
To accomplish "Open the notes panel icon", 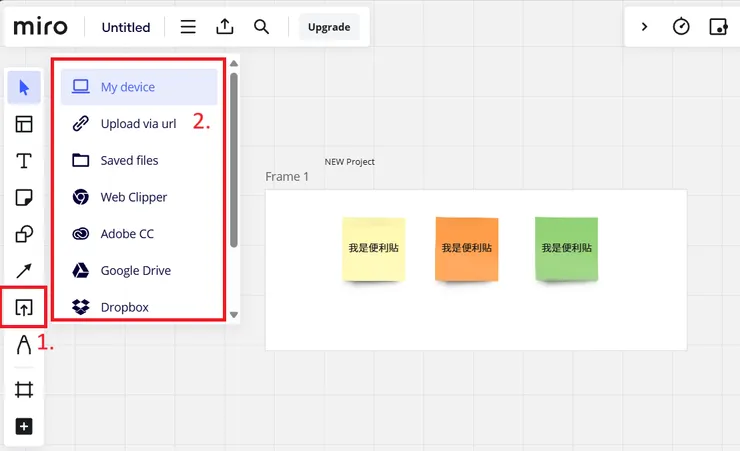I will (x=718, y=27).
